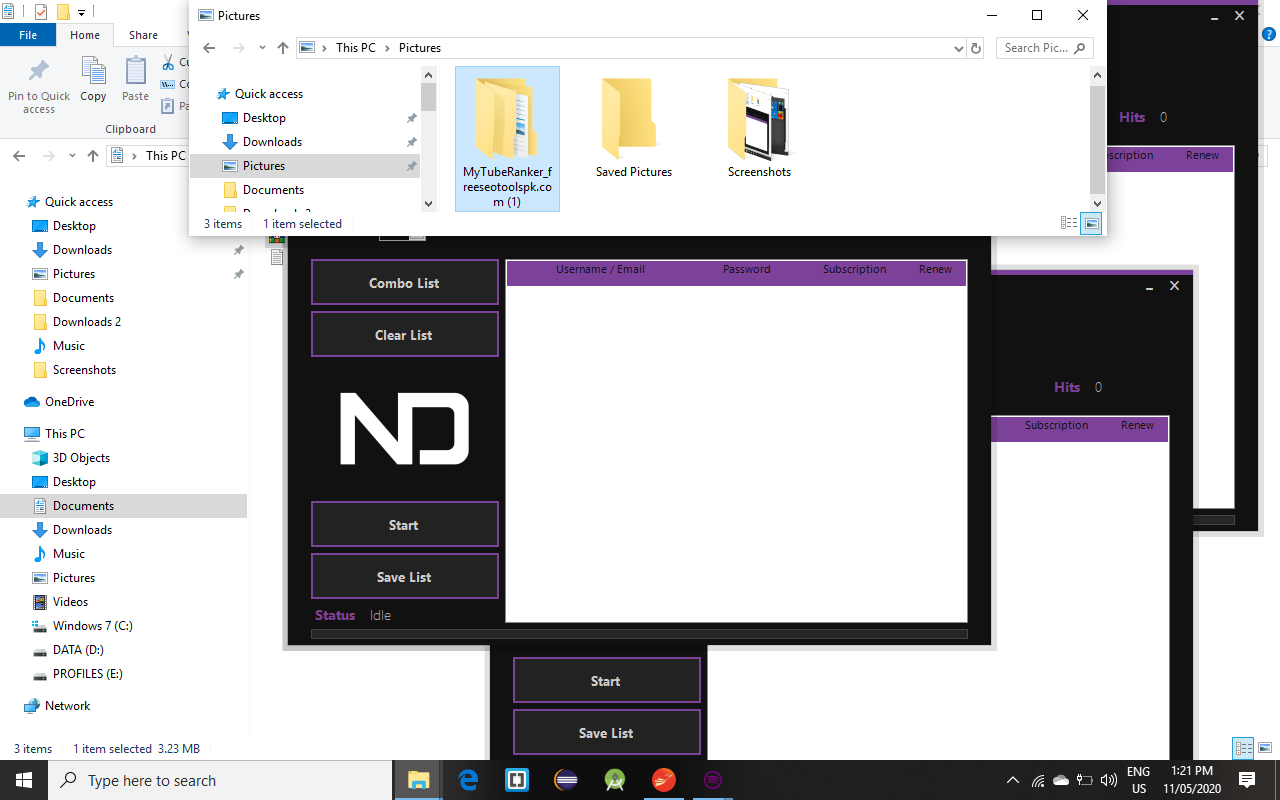Switch Pictures window to large icons view
This screenshot has height=800, width=1280.
[1091, 224]
